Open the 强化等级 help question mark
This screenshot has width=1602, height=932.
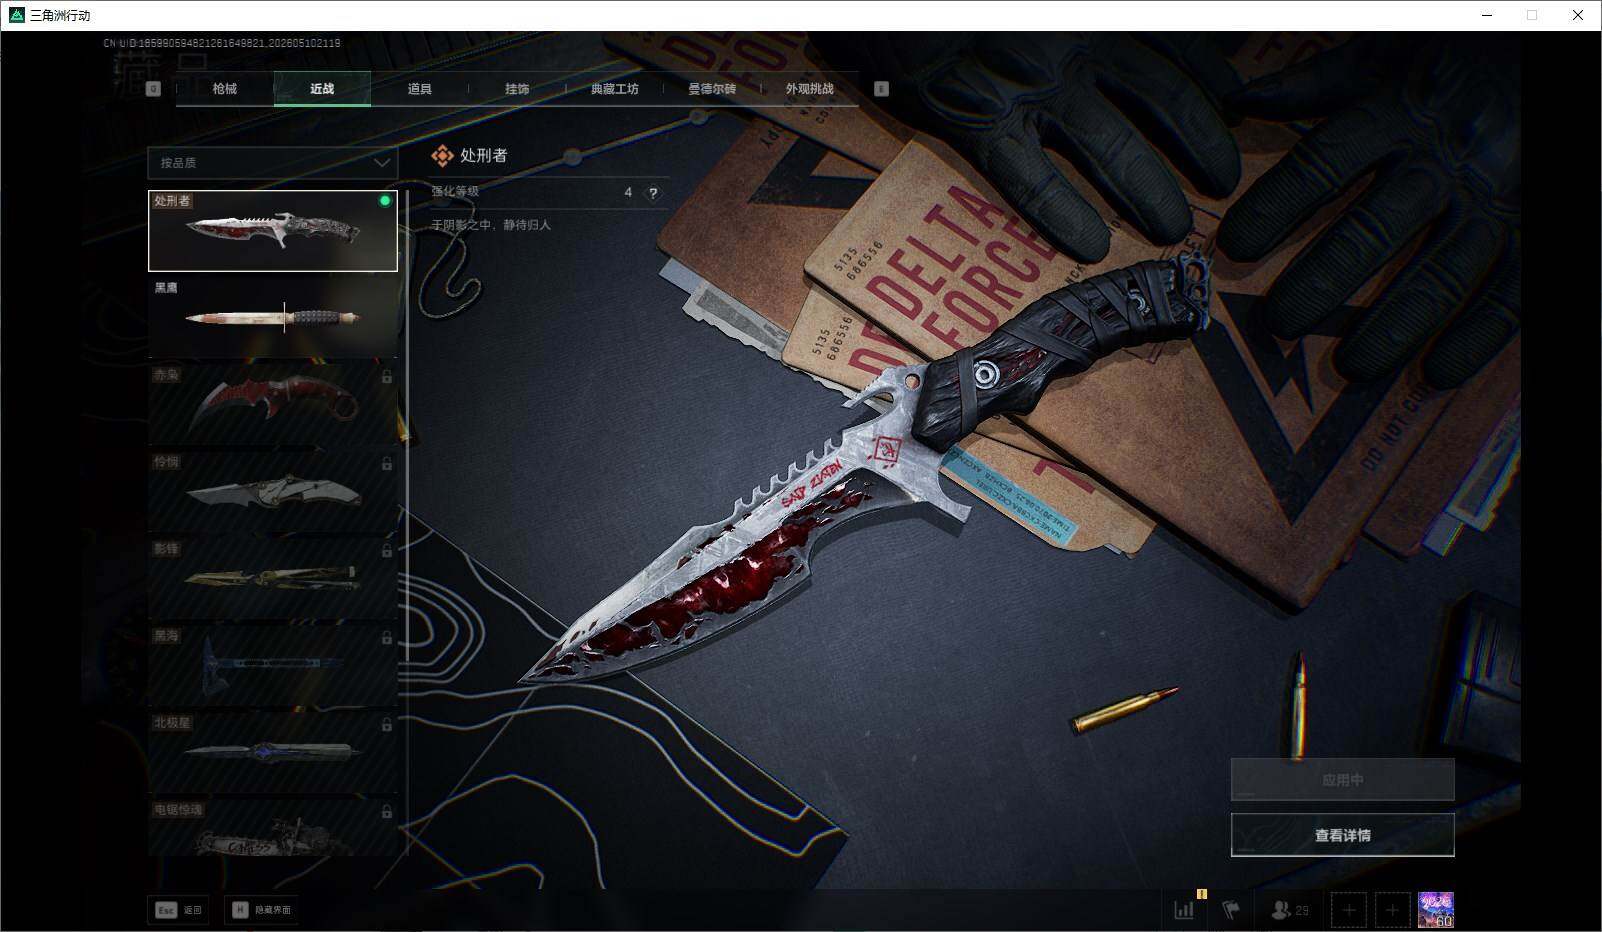point(653,193)
